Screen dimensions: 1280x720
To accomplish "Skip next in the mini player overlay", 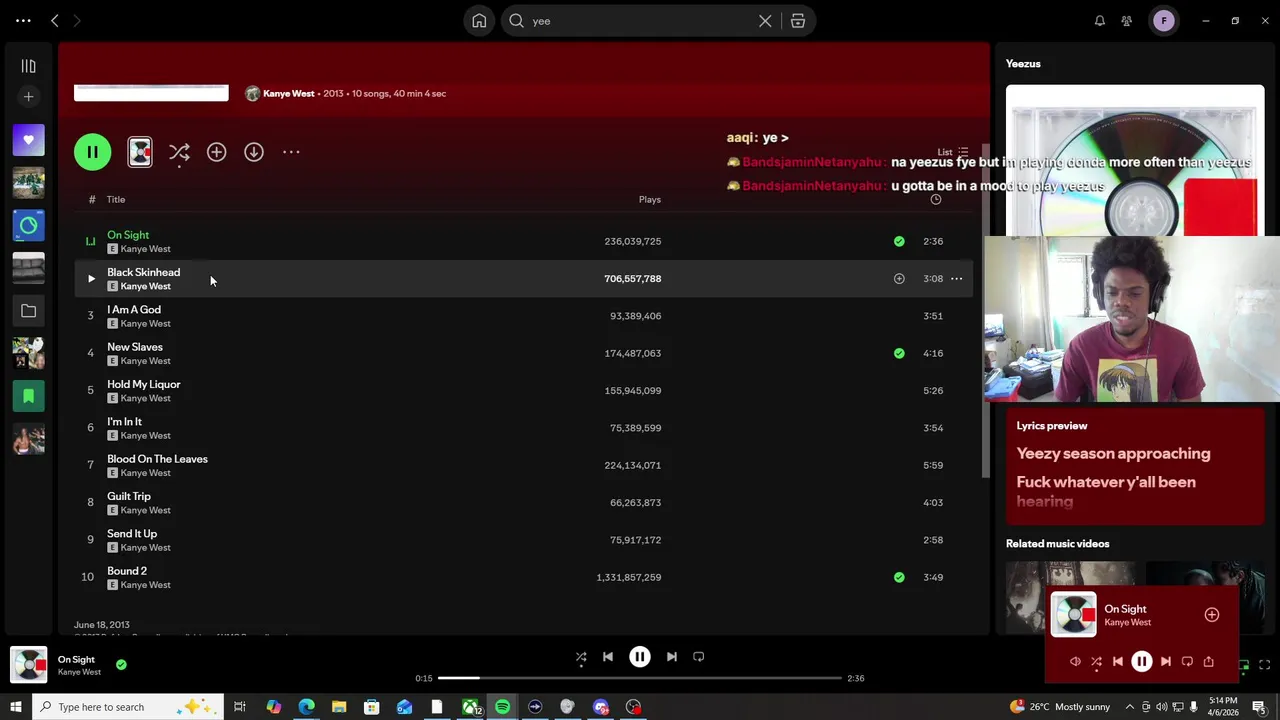I will tap(1166, 661).
